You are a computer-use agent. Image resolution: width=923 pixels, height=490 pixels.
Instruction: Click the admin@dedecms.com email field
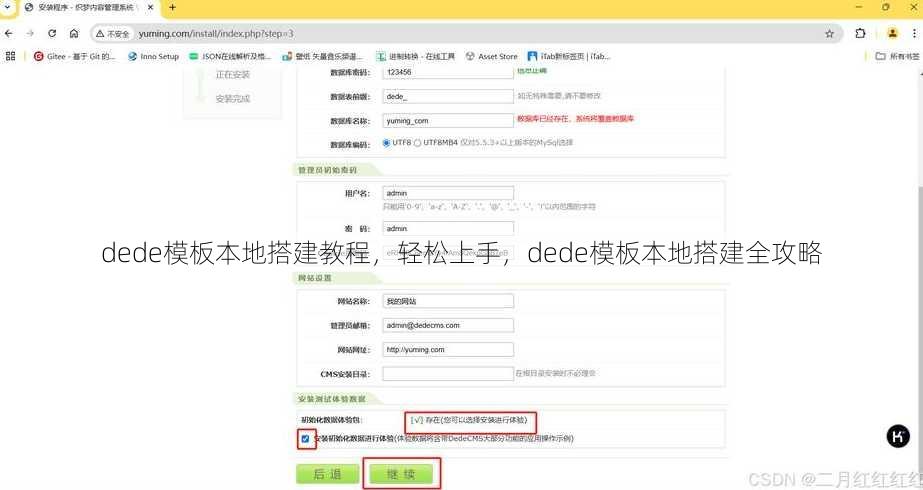(x=448, y=325)
